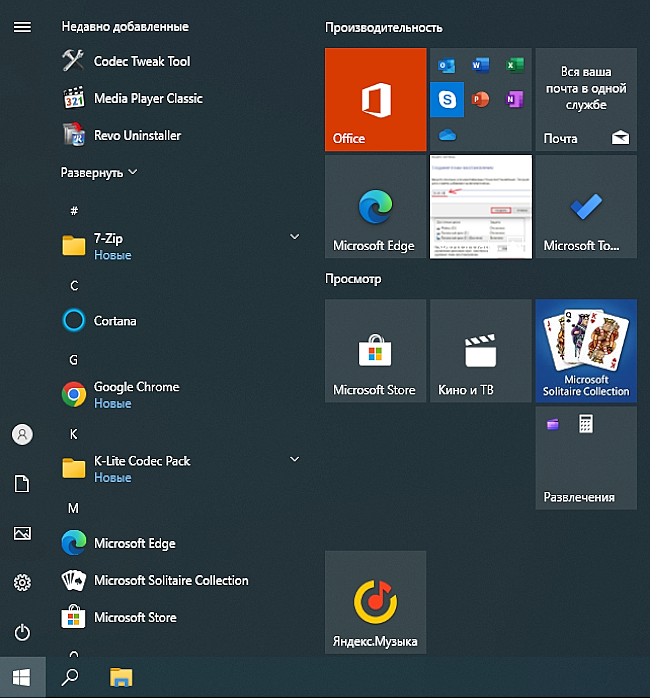The width and height of the screenshot is (650, 700).
Task: Open Pictures from the Start sidebar
Action: [x=22, y=533]
